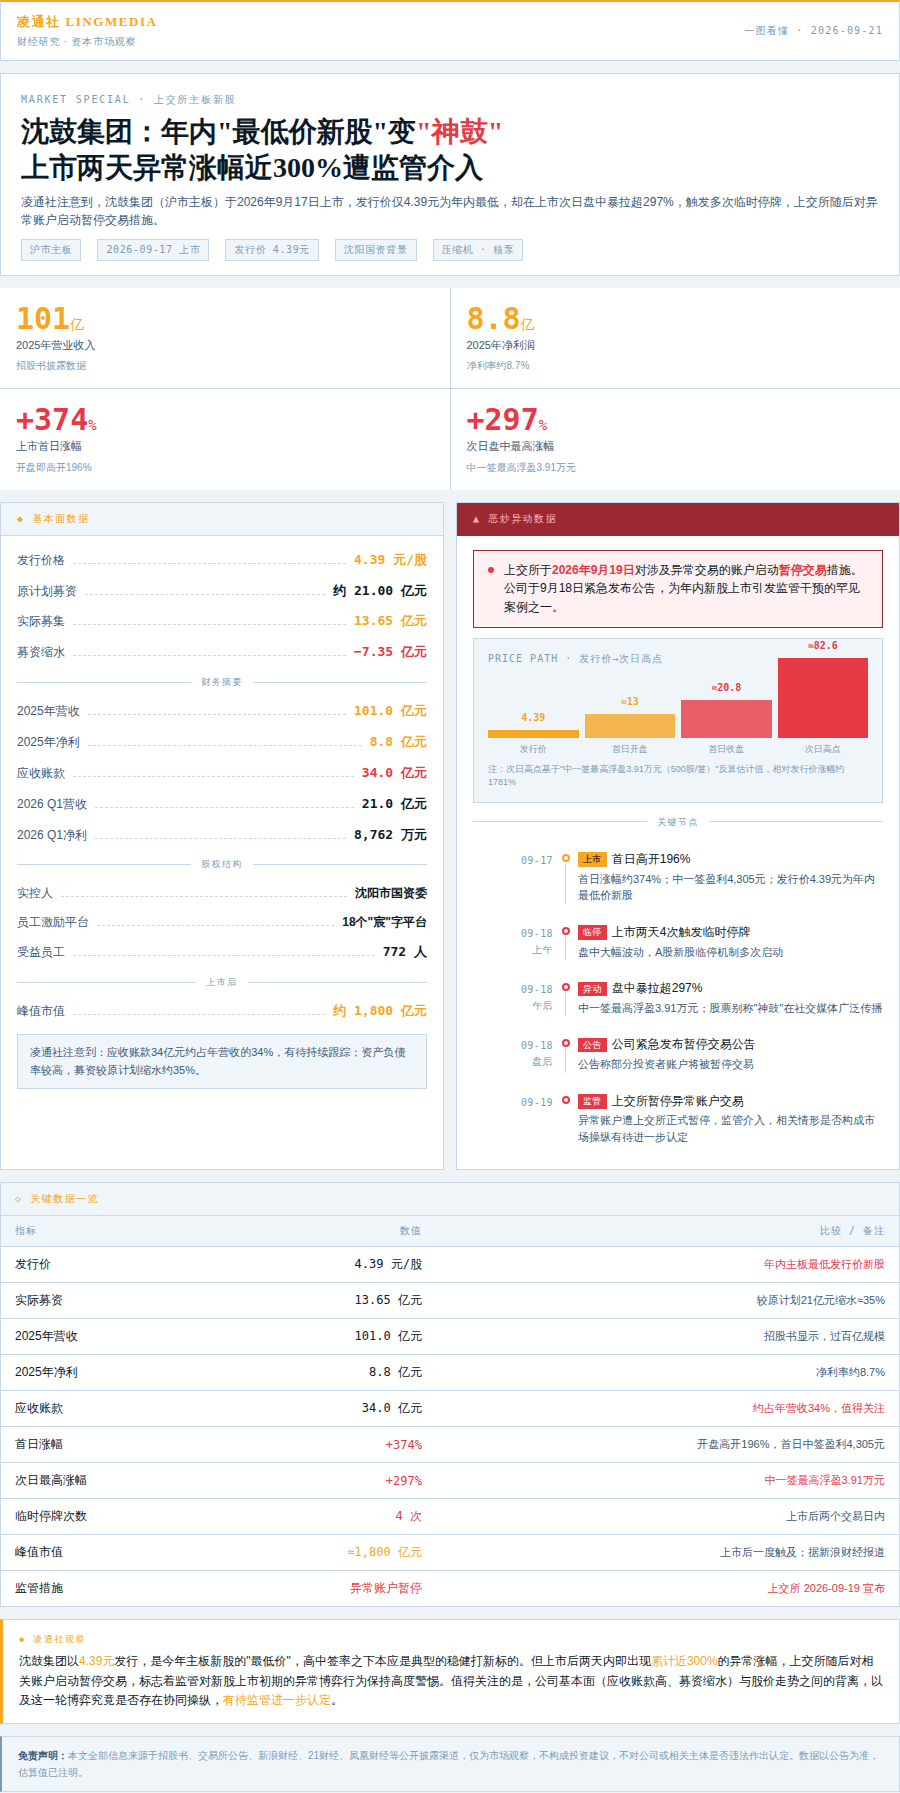Click the red 次日高点 bar in the chart
900x1793 pixels.
point(823,698)
